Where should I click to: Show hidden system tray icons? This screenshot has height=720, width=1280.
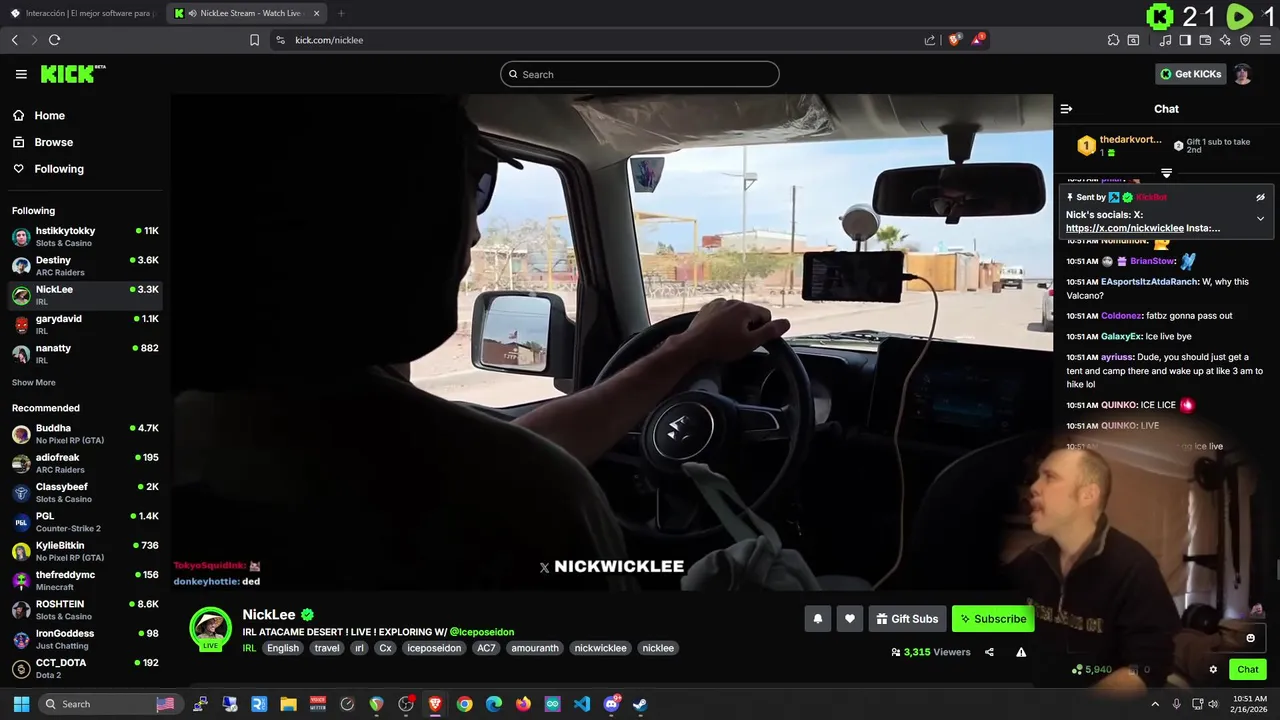(1155, 704)
